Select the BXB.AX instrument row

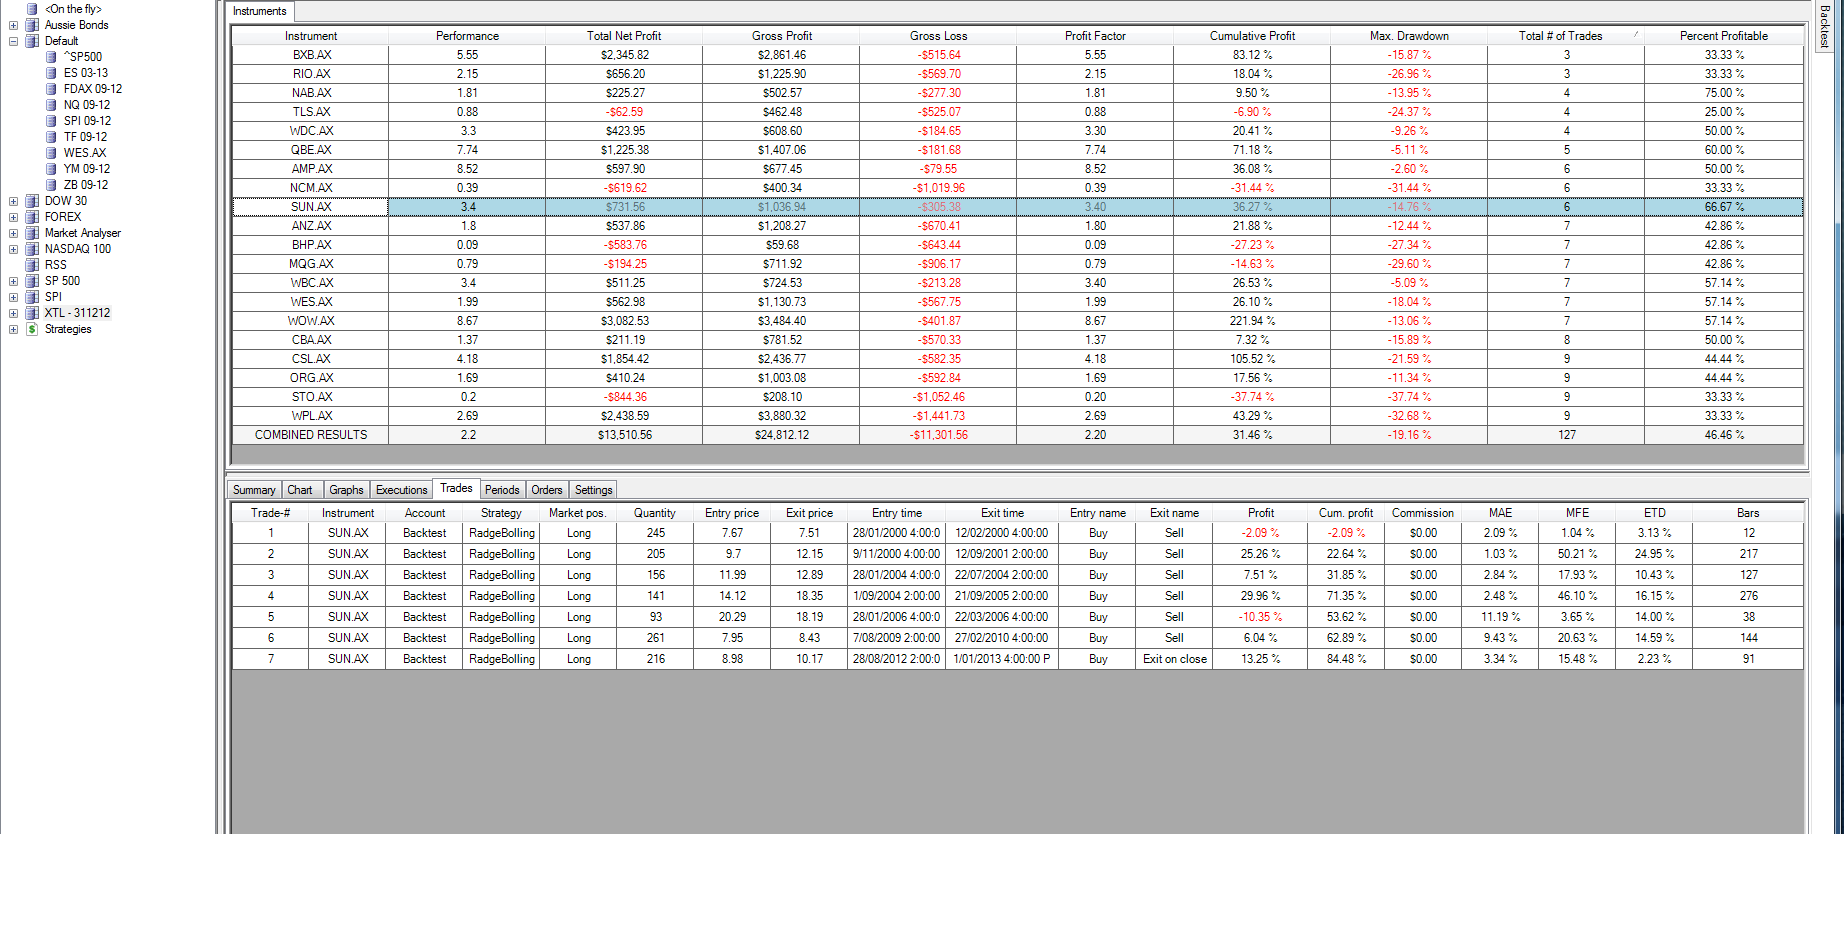click(1018, 55)
